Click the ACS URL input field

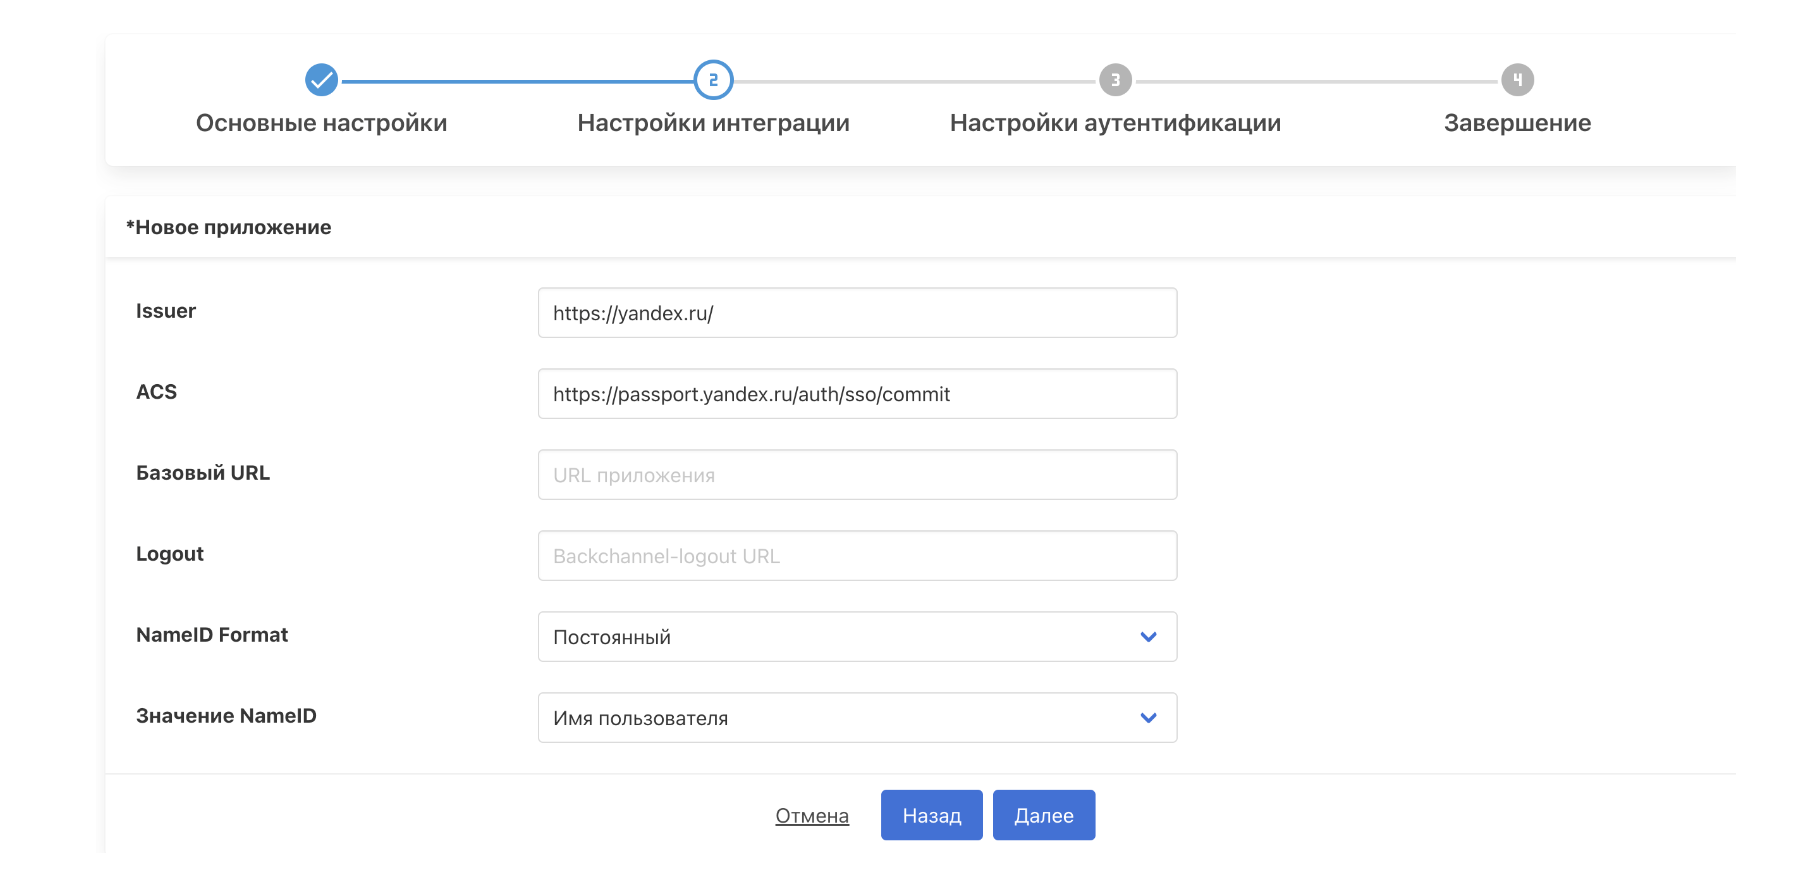pos(857,394)
